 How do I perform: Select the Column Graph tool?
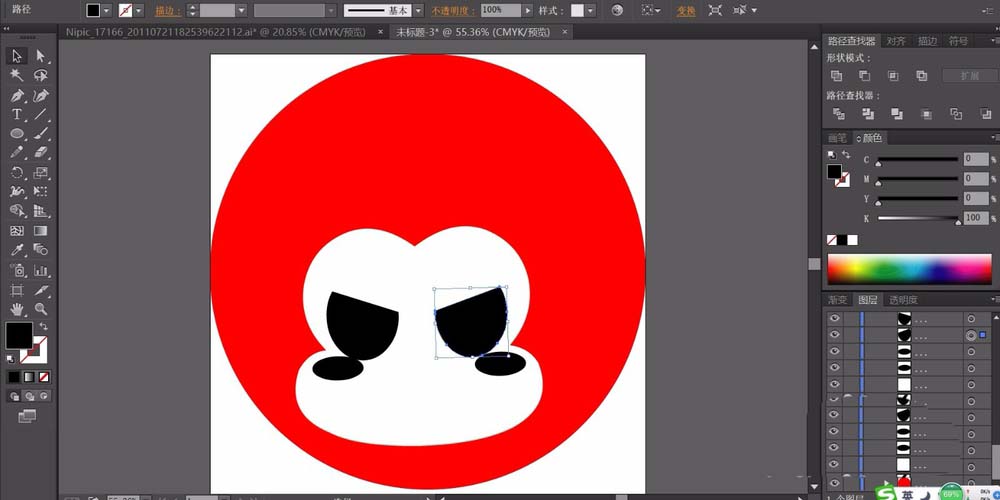(x=41, y=270)
